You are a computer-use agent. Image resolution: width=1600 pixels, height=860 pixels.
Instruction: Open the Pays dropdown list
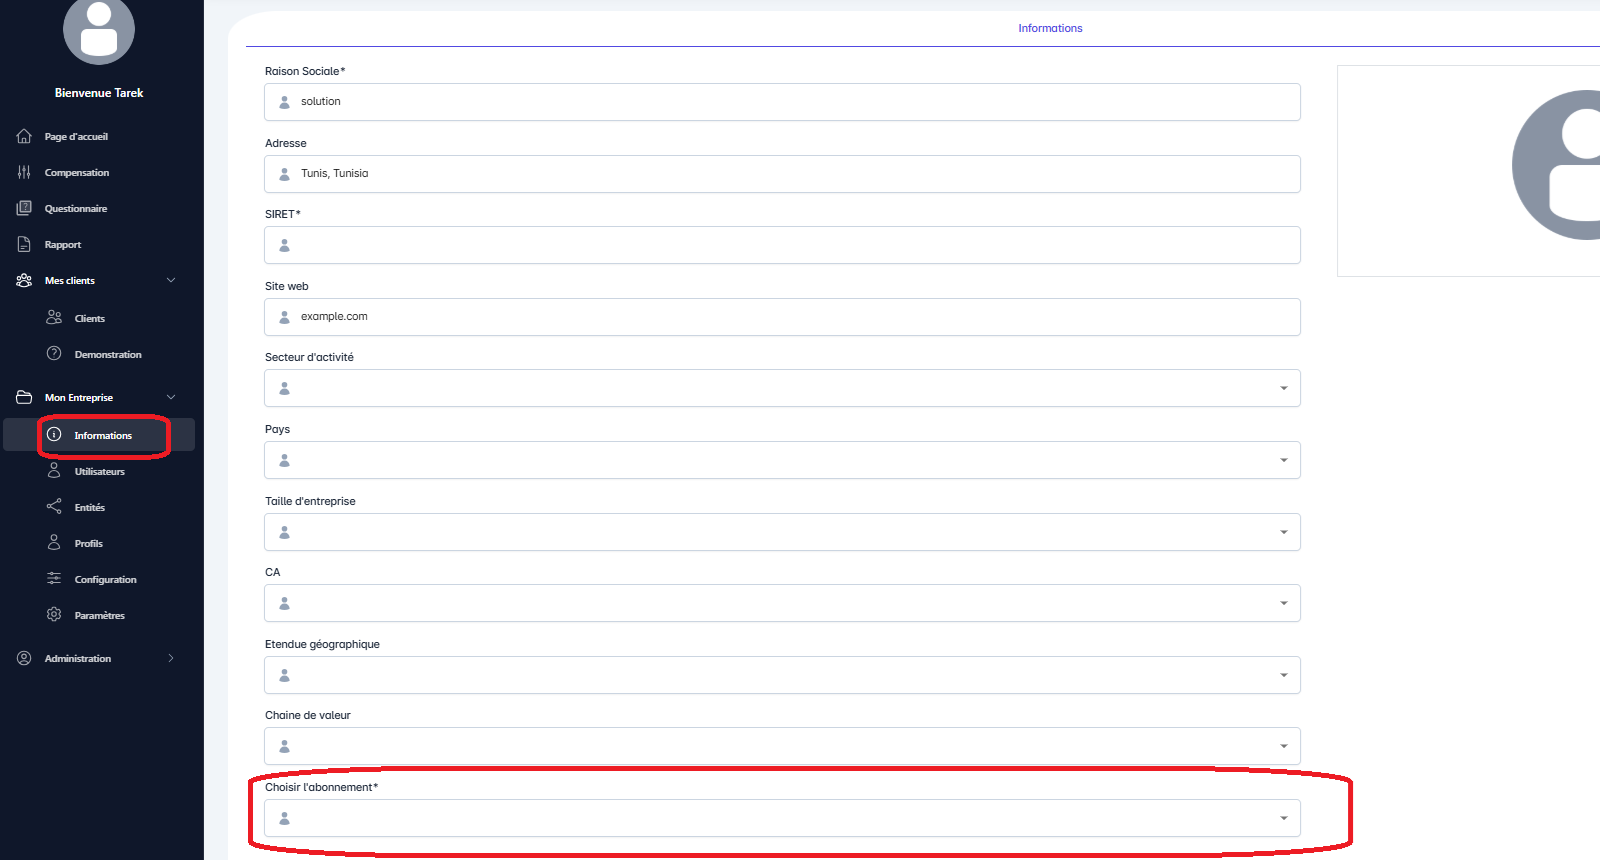tap(782, 460)
